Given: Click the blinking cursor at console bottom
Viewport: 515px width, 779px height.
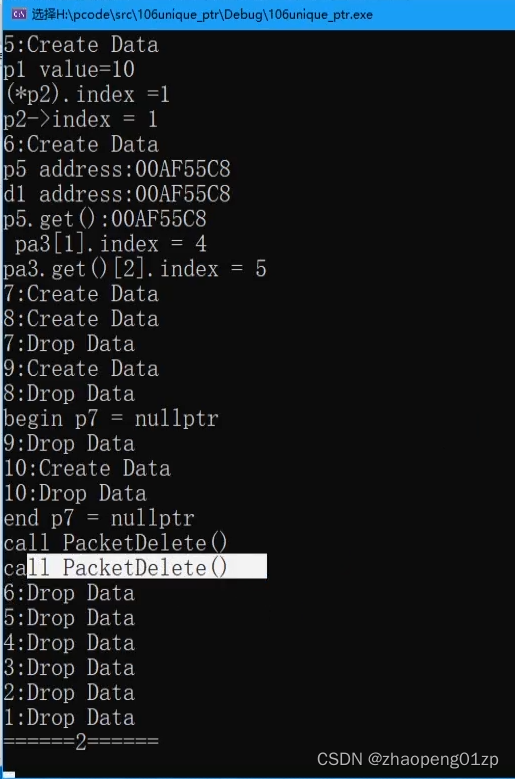Looking at the screenshot, I should click(x=8, y=774).
